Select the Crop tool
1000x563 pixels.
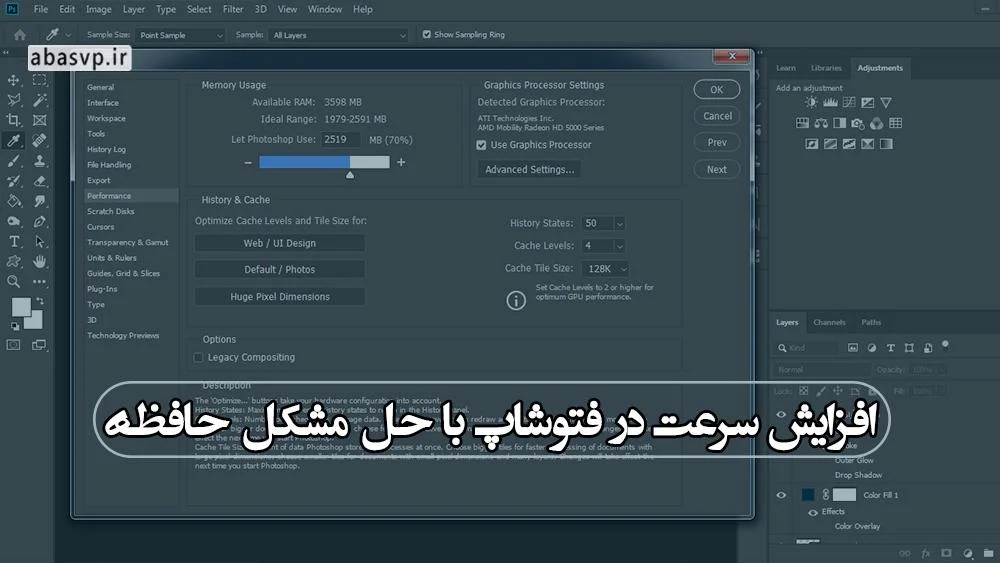coord(13,120)
